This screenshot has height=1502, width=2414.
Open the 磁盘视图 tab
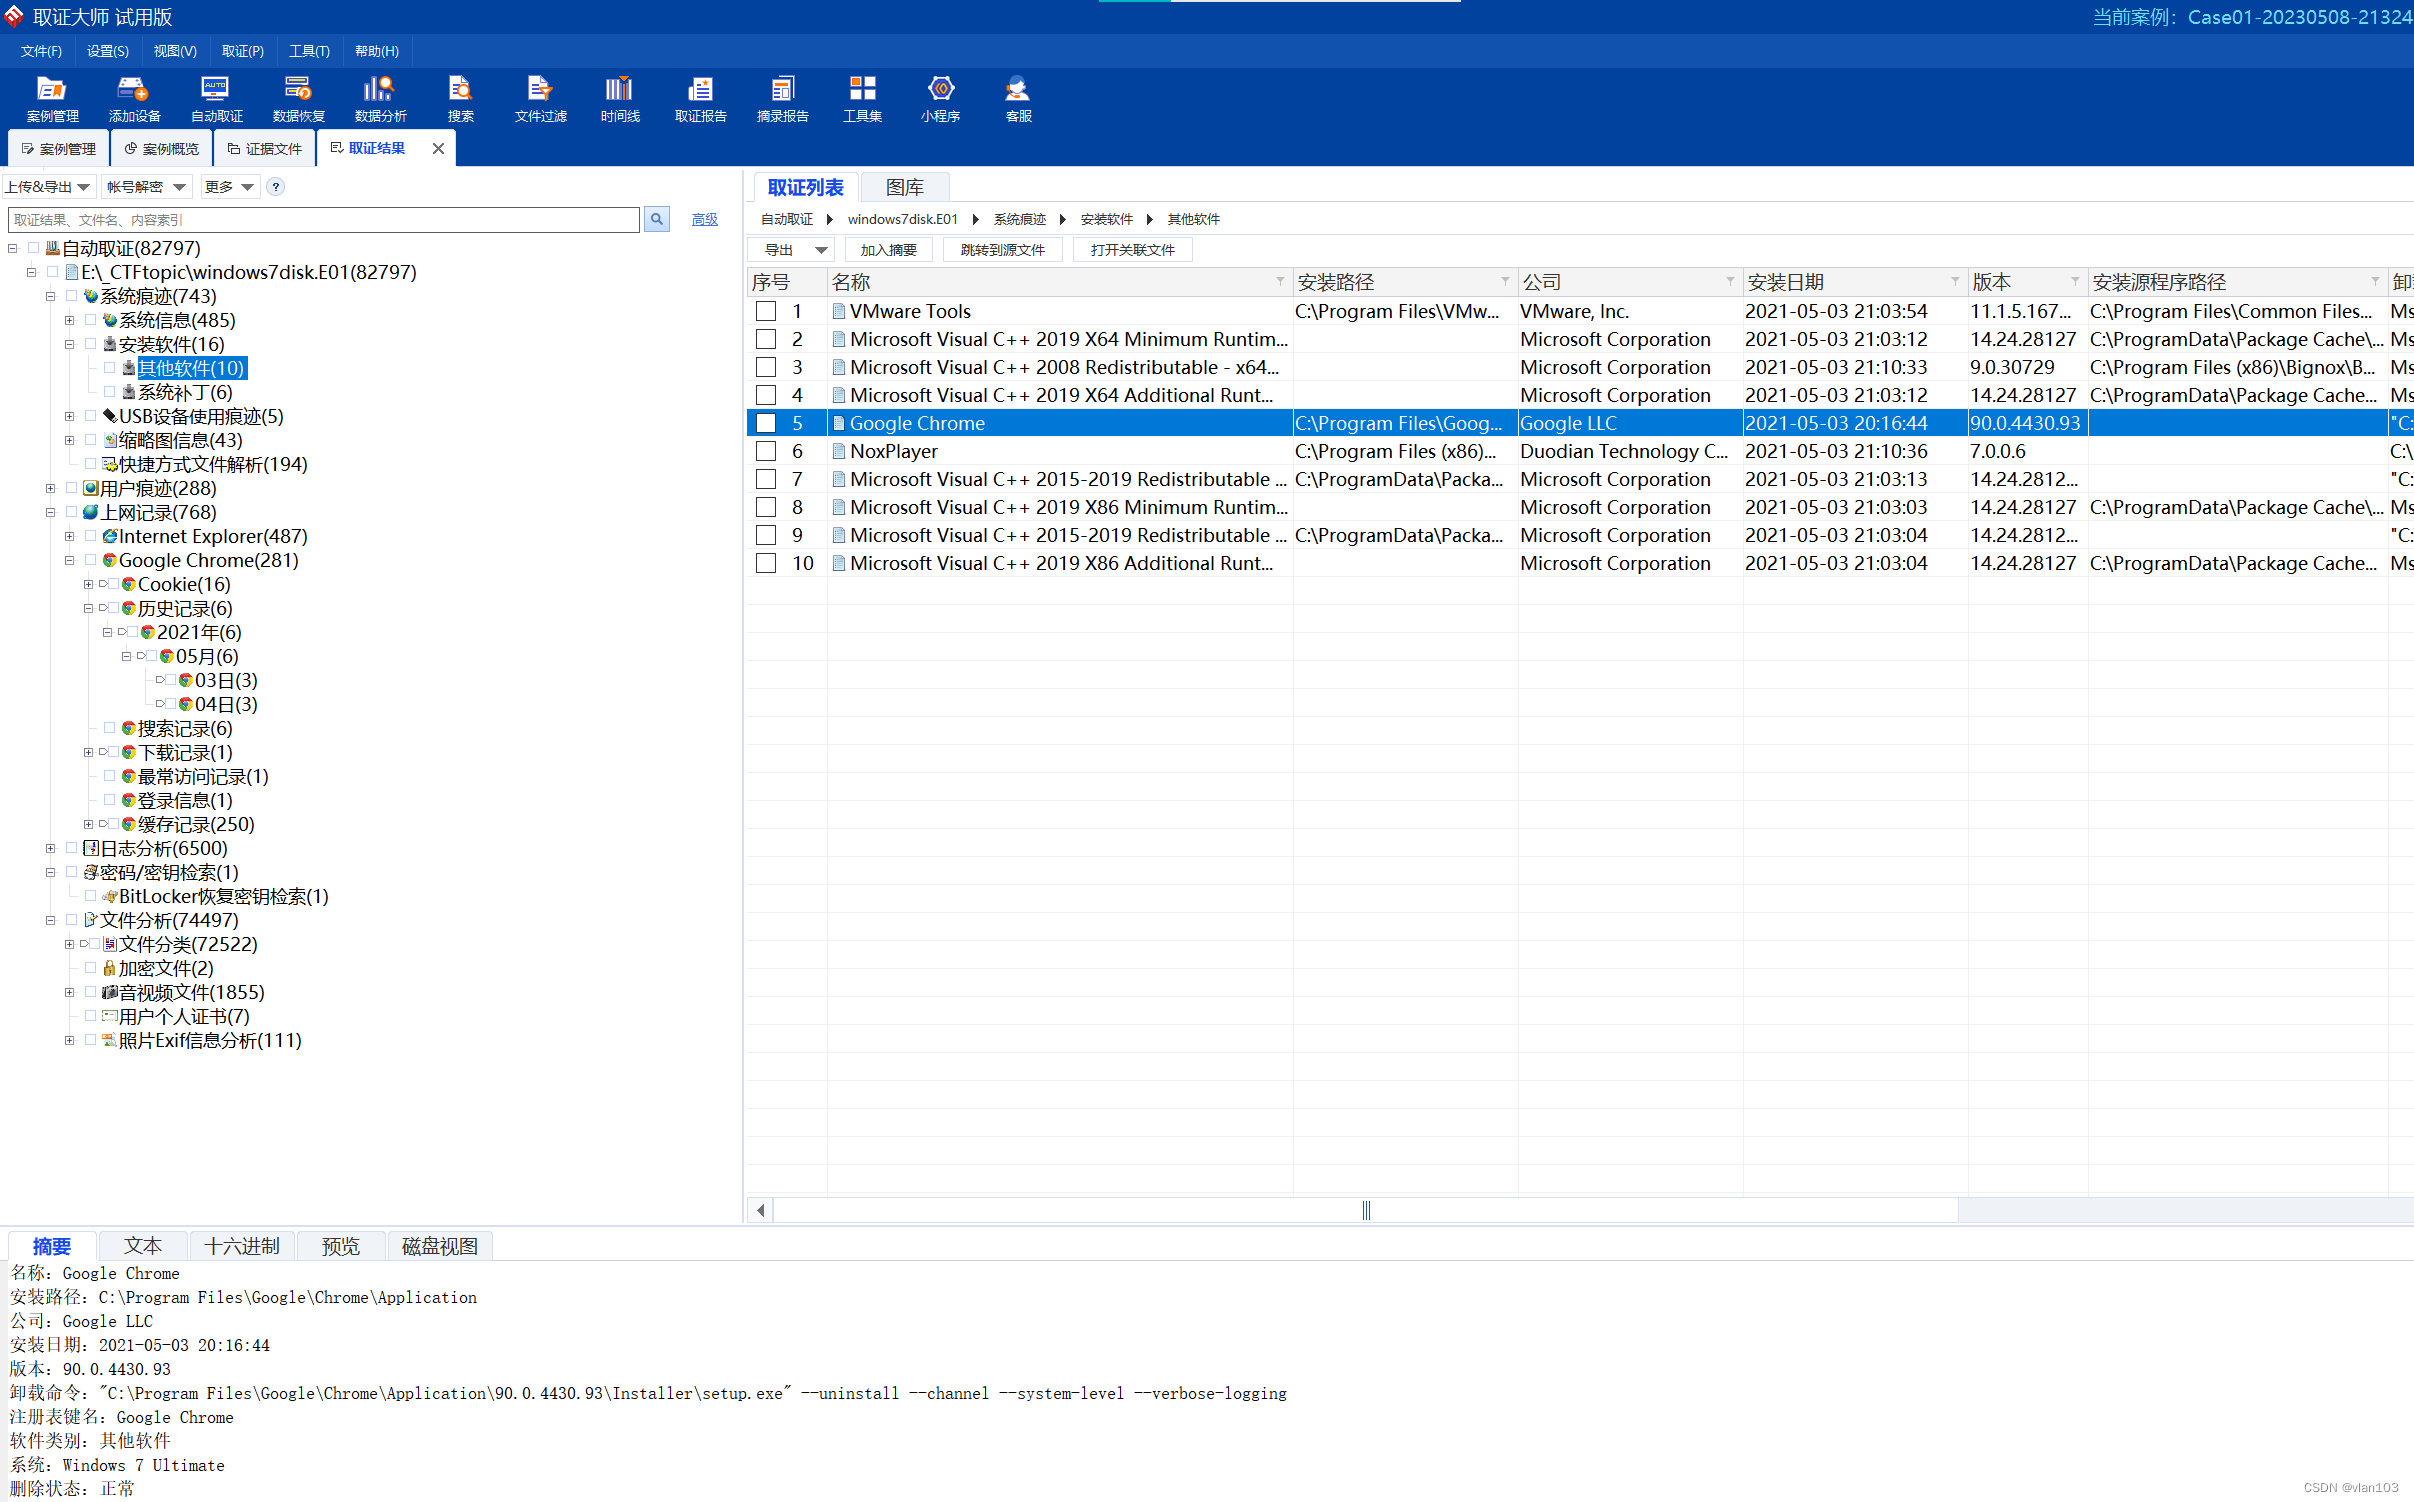click(439, 1246)
